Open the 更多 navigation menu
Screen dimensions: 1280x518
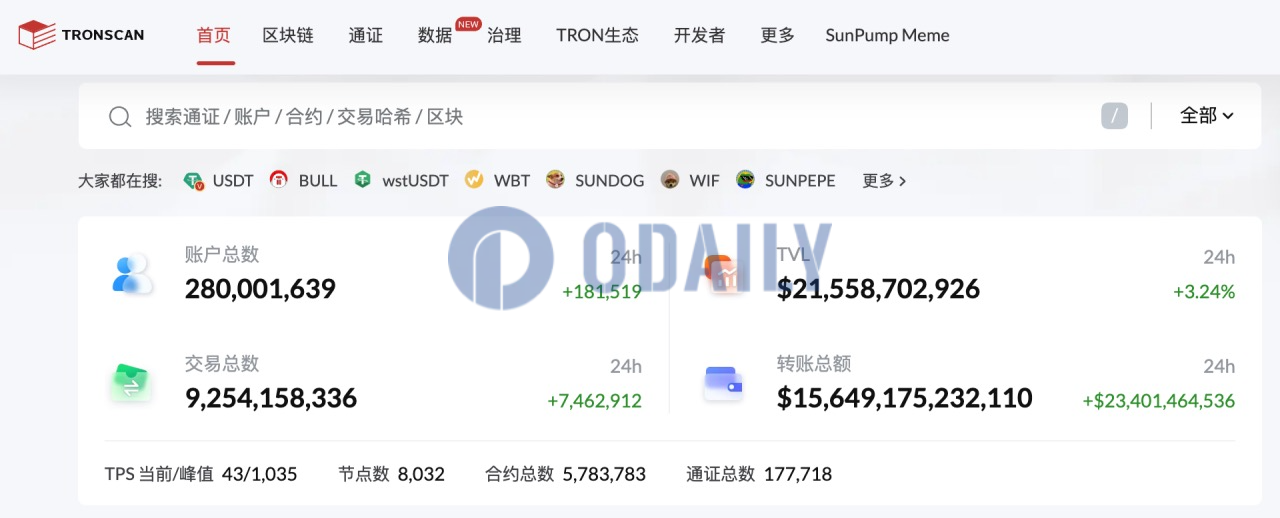777,35
